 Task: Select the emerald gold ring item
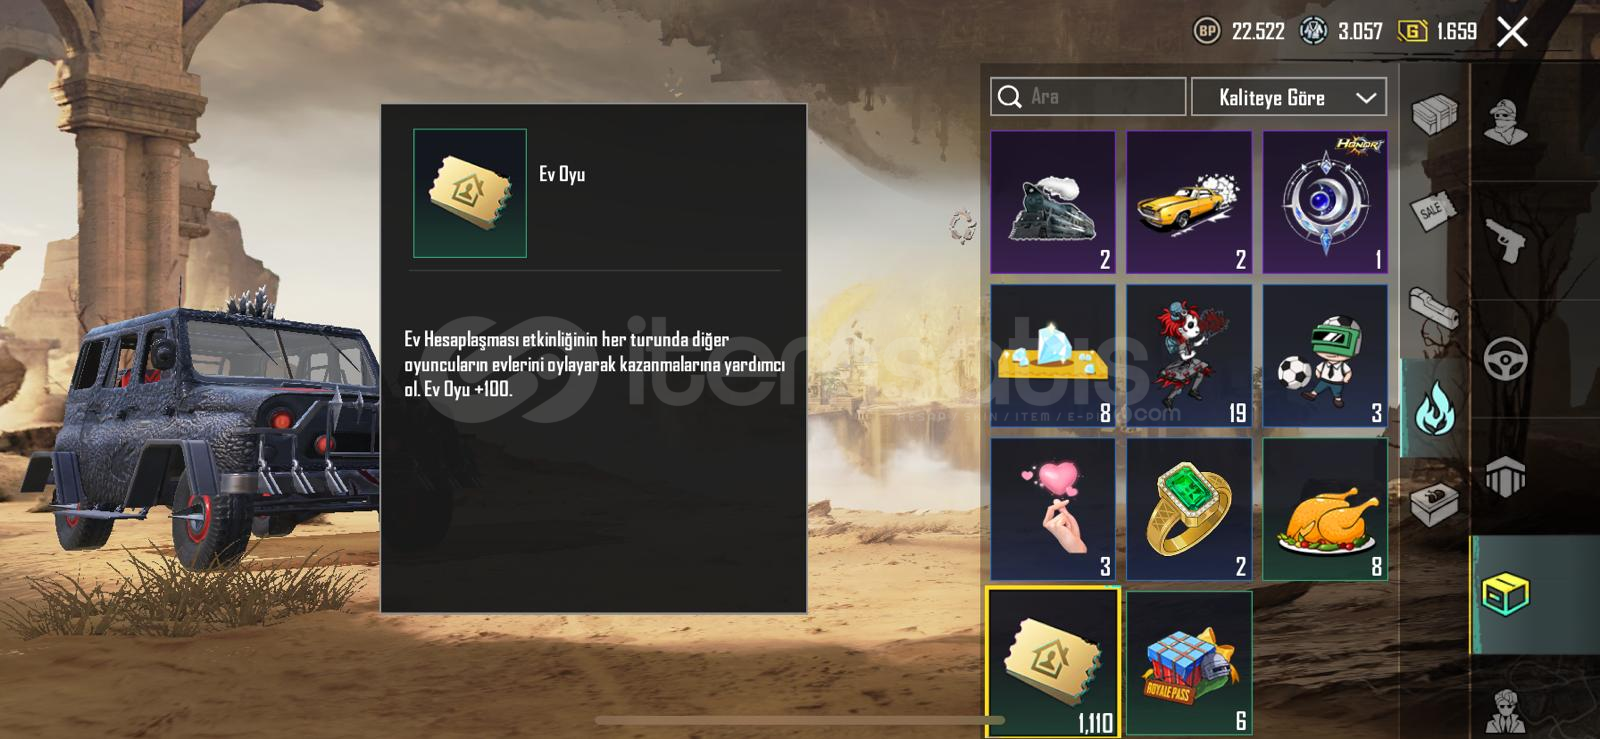point(1189,509)
